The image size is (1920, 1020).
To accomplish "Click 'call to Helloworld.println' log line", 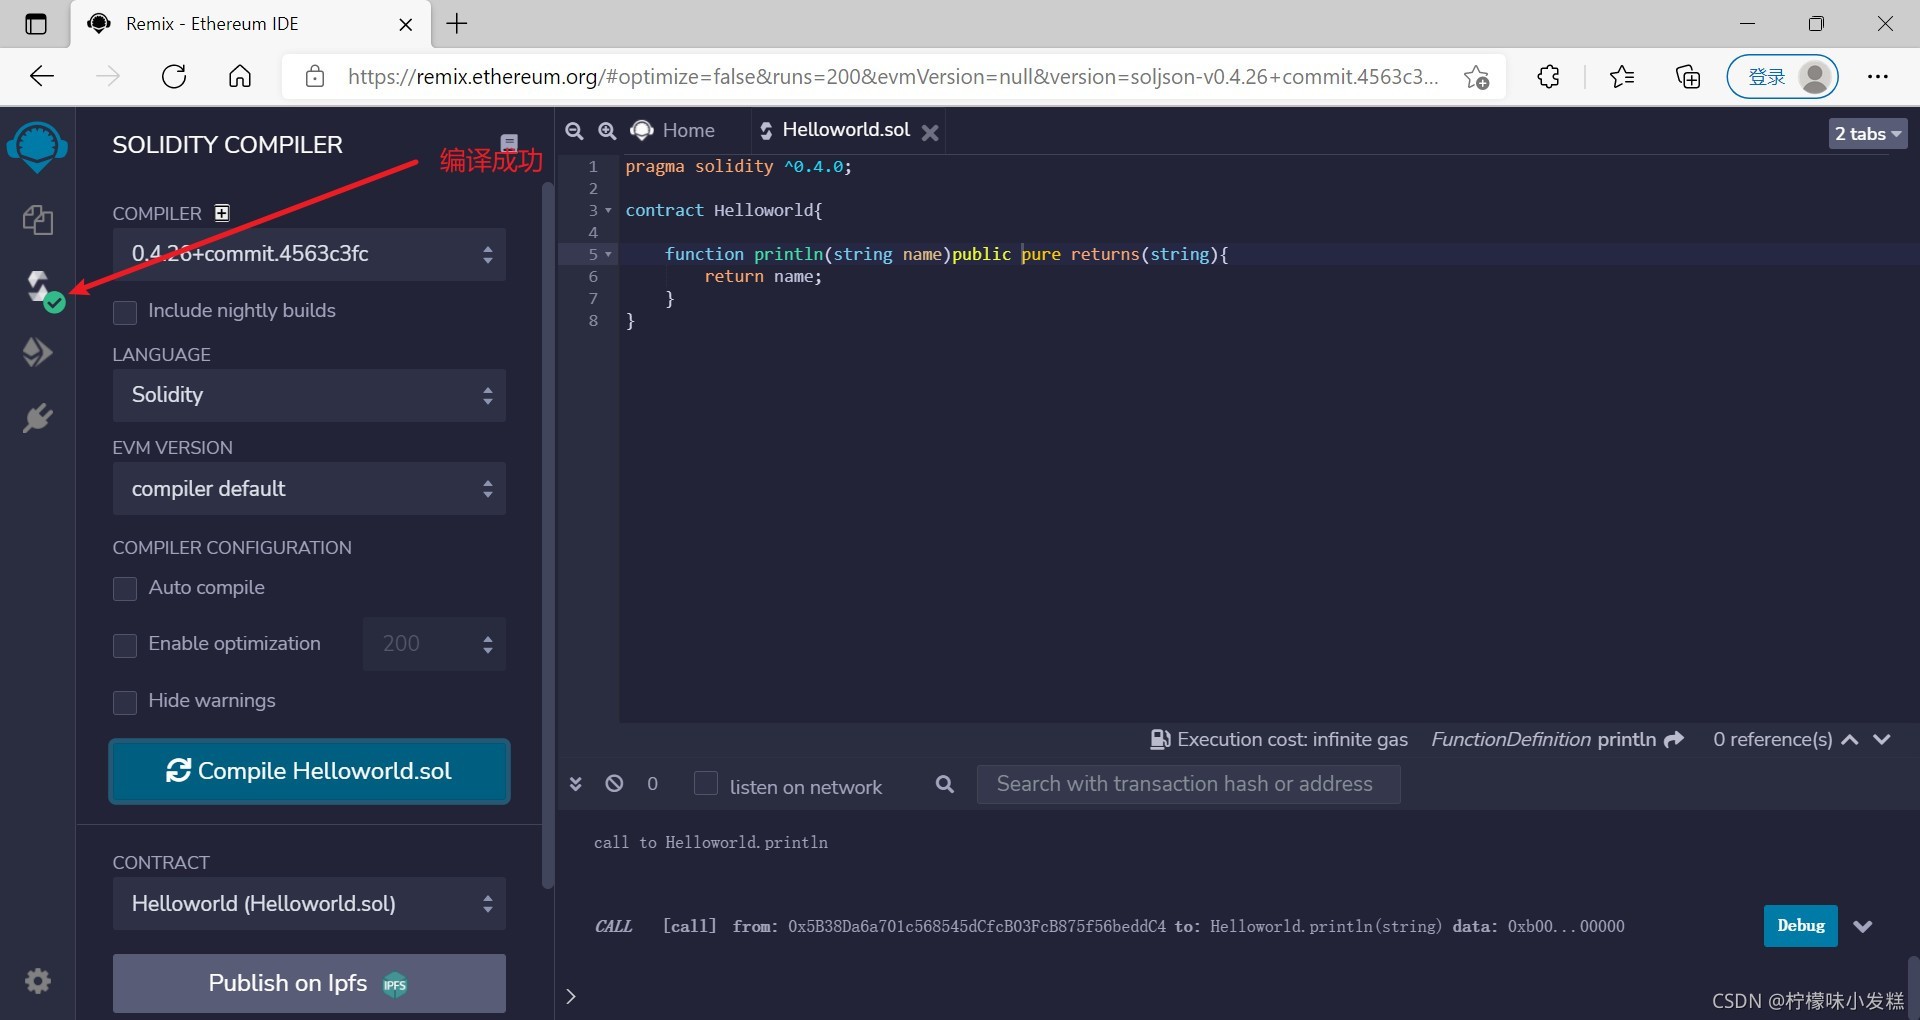I will tap(711, 843).
